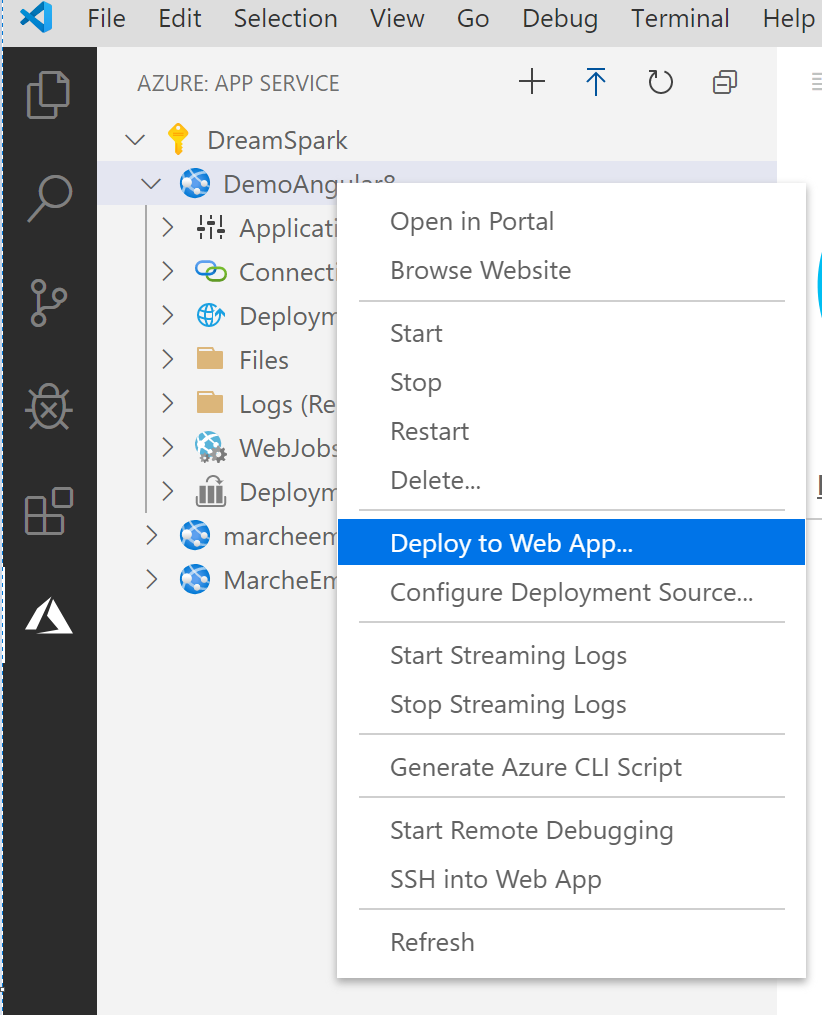The width and height of the screenshot is (822, 1015).
Task: Expand the Logs node
Action: coord(168,403)
